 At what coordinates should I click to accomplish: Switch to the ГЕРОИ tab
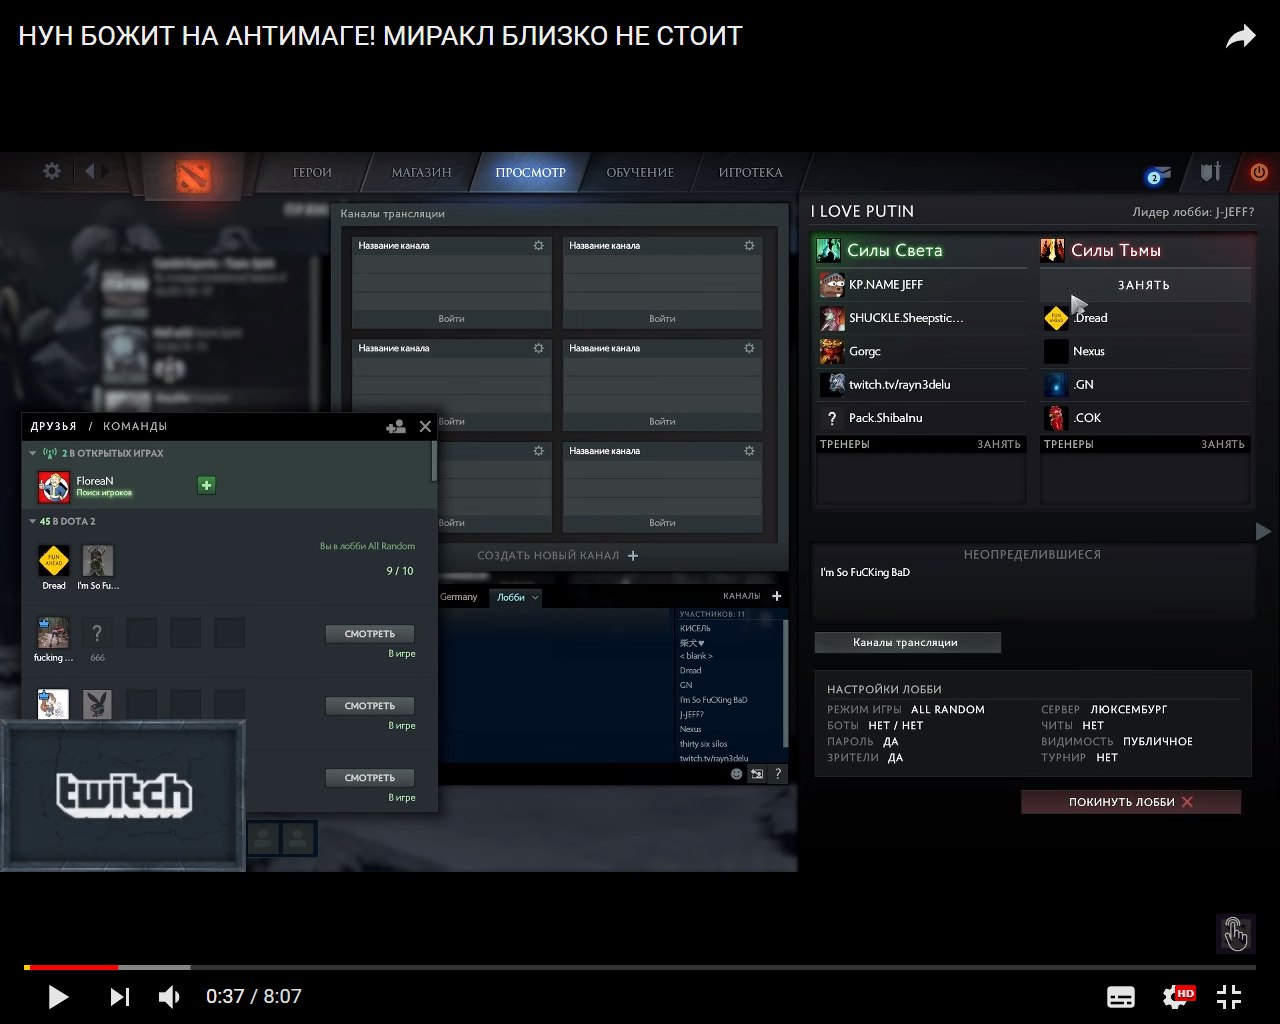tap(312, 172)
